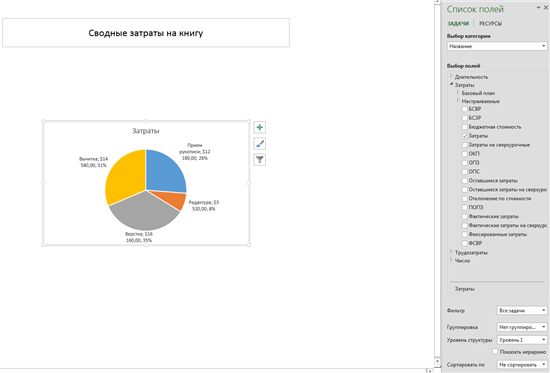Screen dimensions: 550x373
Task: Select the gray Верстка pie slice
Action: (x=144, y=212)
